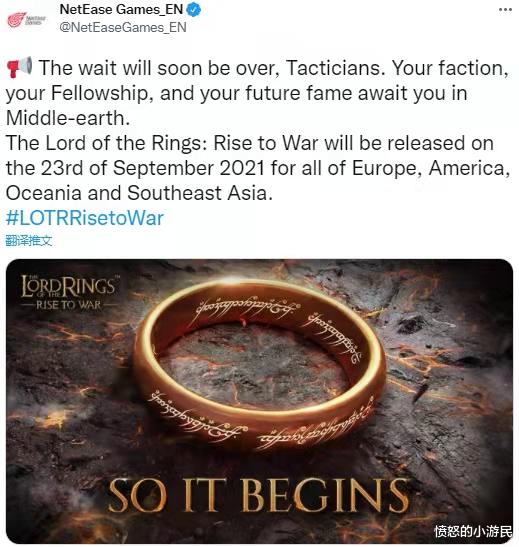Click the megaphone emoji in the tweet

click(x=19, y=67)
